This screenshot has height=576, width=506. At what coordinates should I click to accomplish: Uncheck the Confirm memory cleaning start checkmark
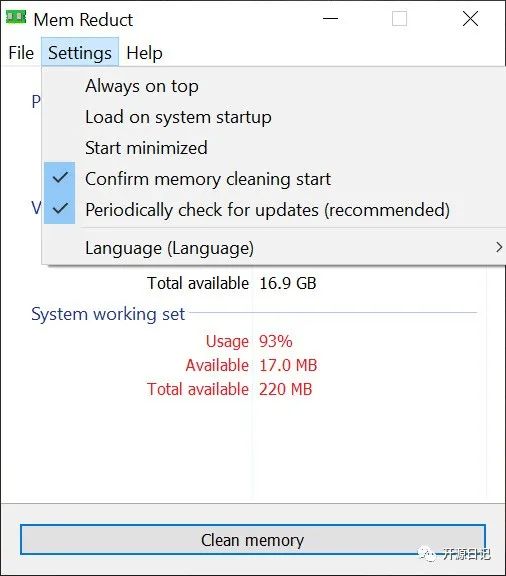(x=60, y=178)
